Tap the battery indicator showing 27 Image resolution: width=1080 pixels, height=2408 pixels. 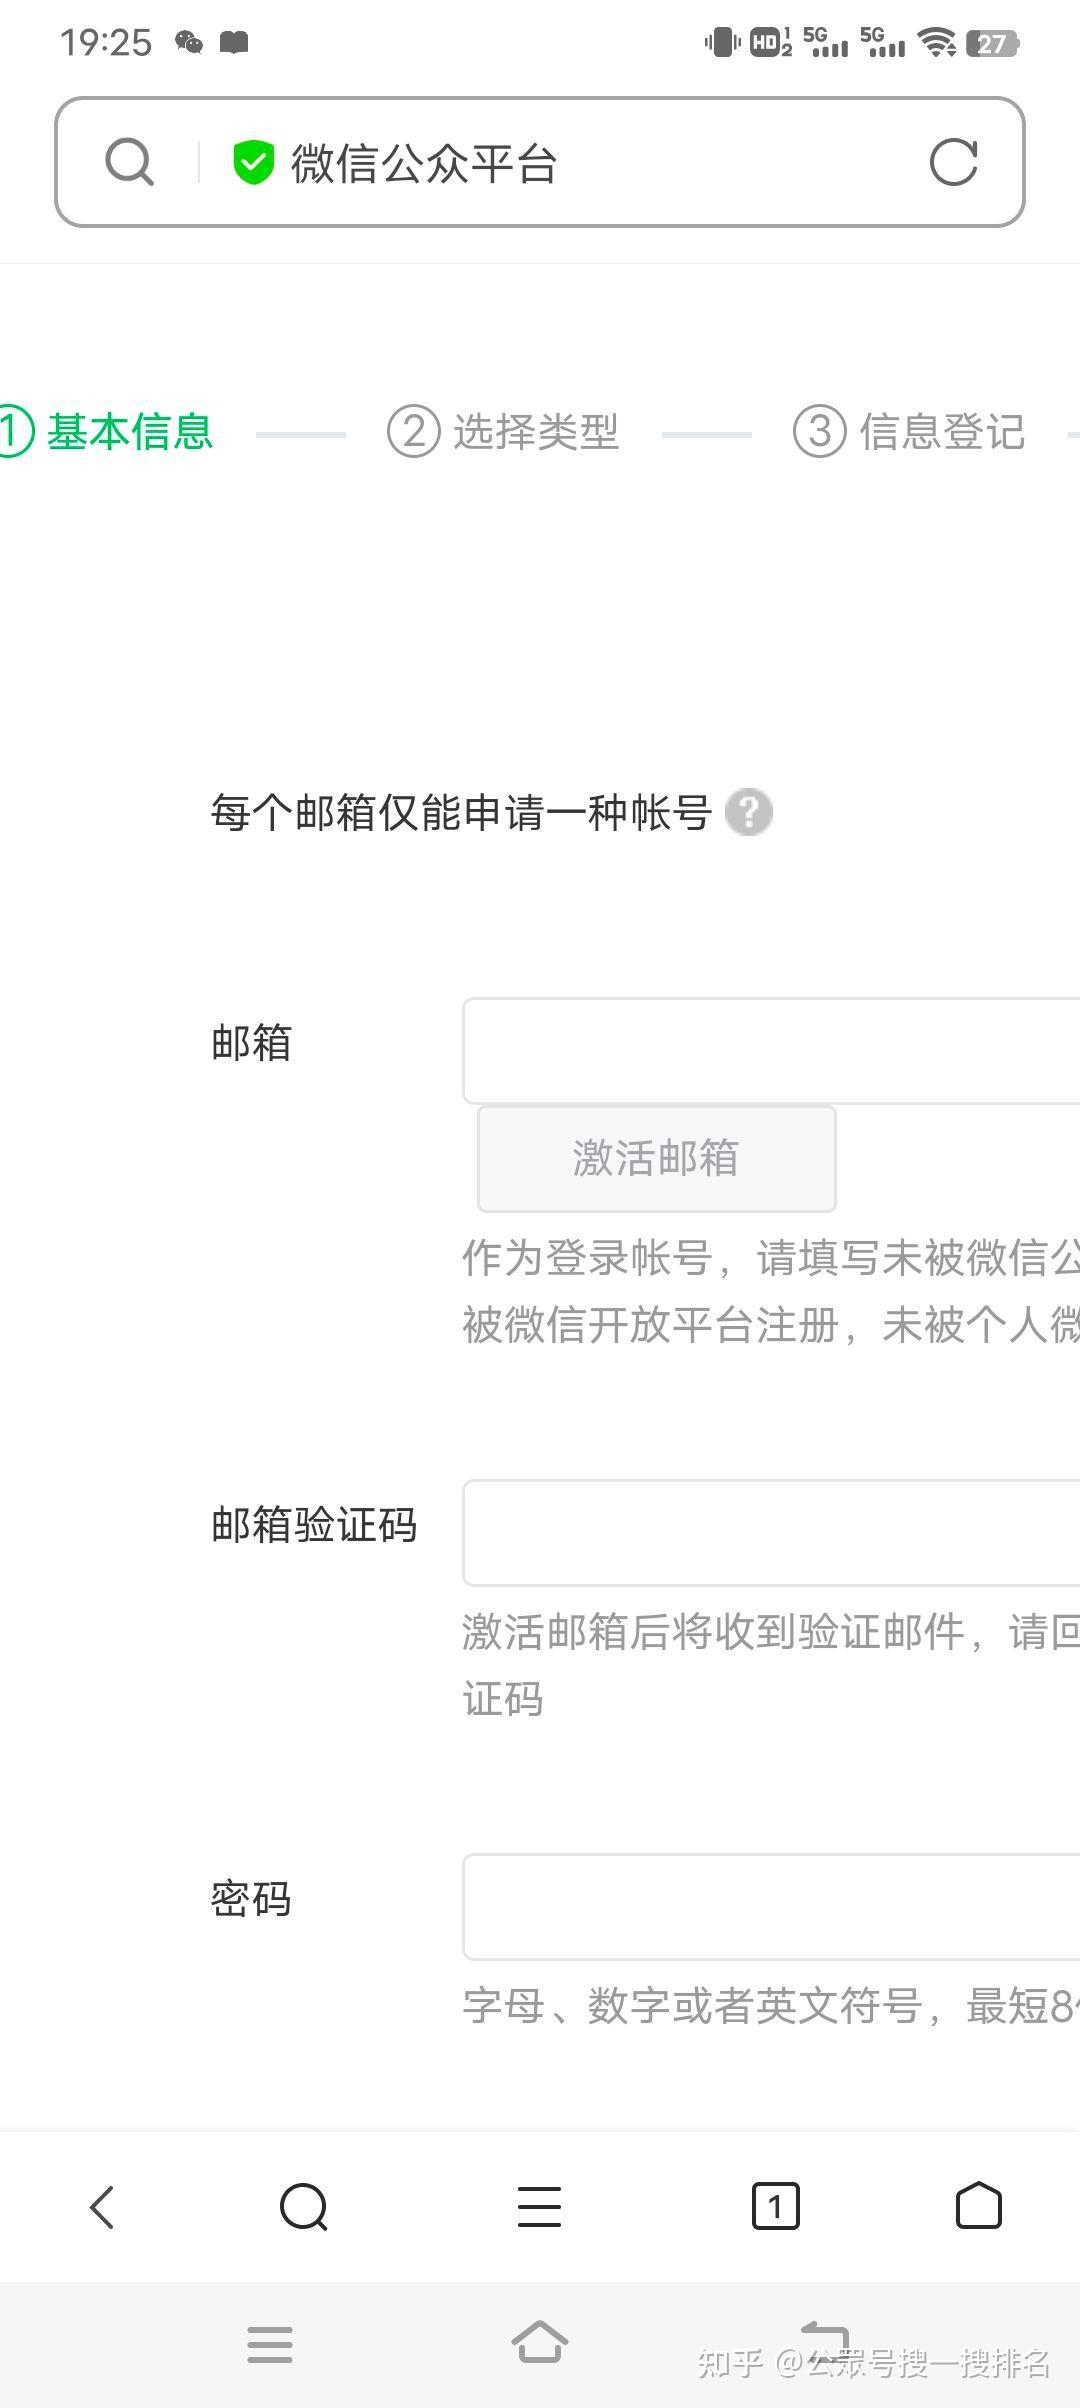click(x=993, y=42)
